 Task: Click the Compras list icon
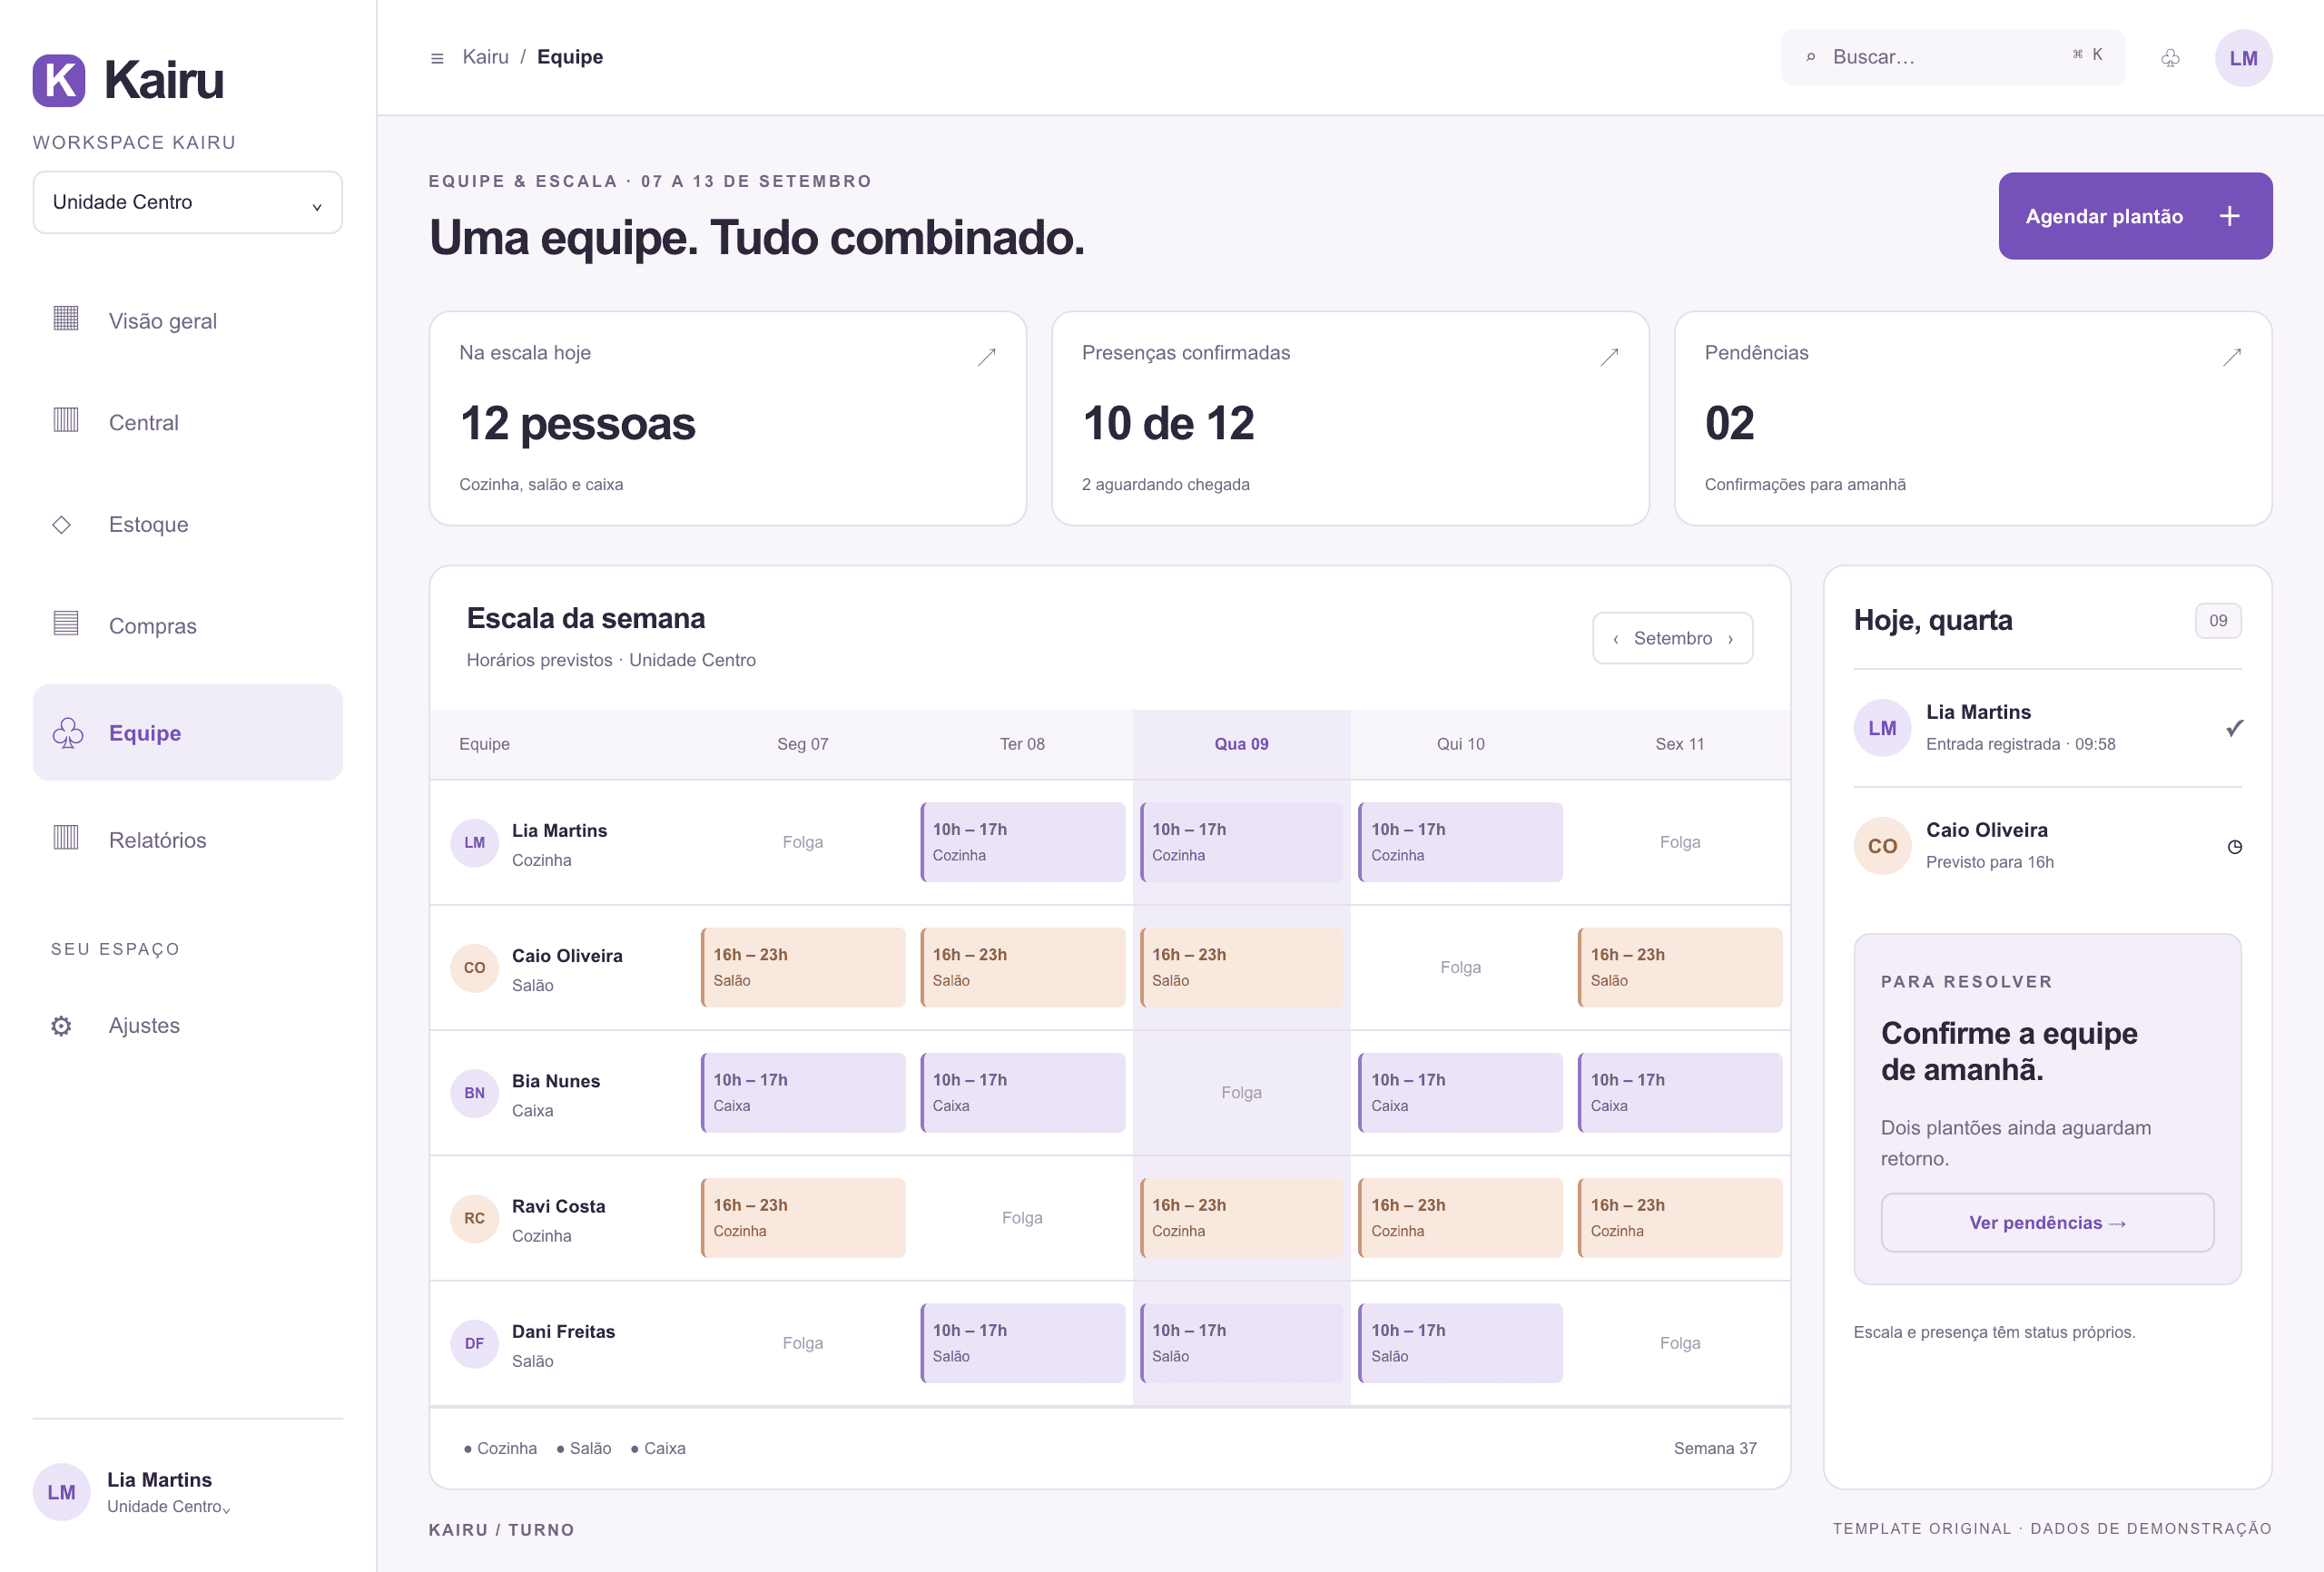pos(66,623)
